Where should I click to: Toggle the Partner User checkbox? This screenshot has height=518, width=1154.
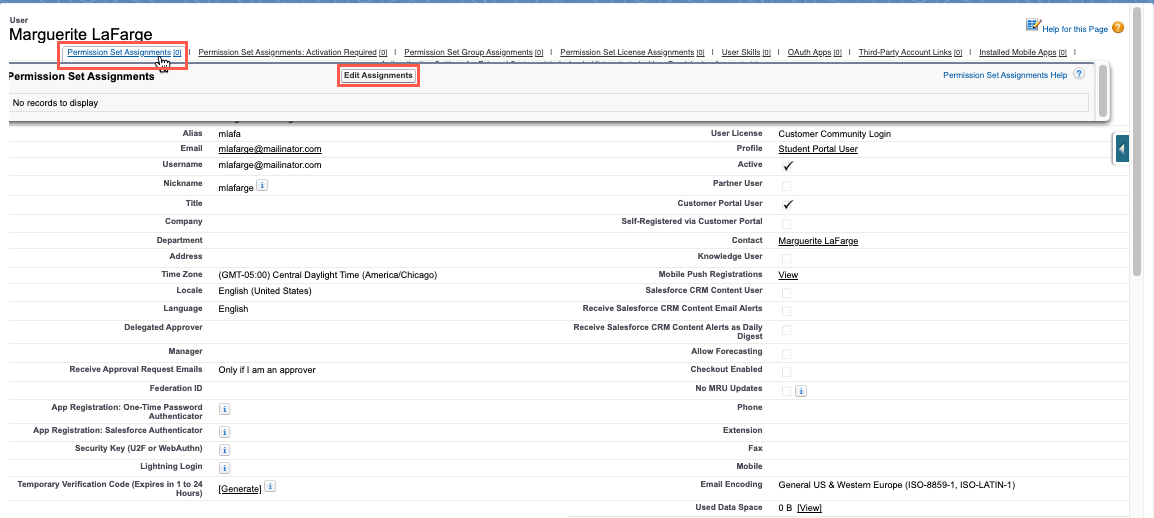click(x=787, y=185)
